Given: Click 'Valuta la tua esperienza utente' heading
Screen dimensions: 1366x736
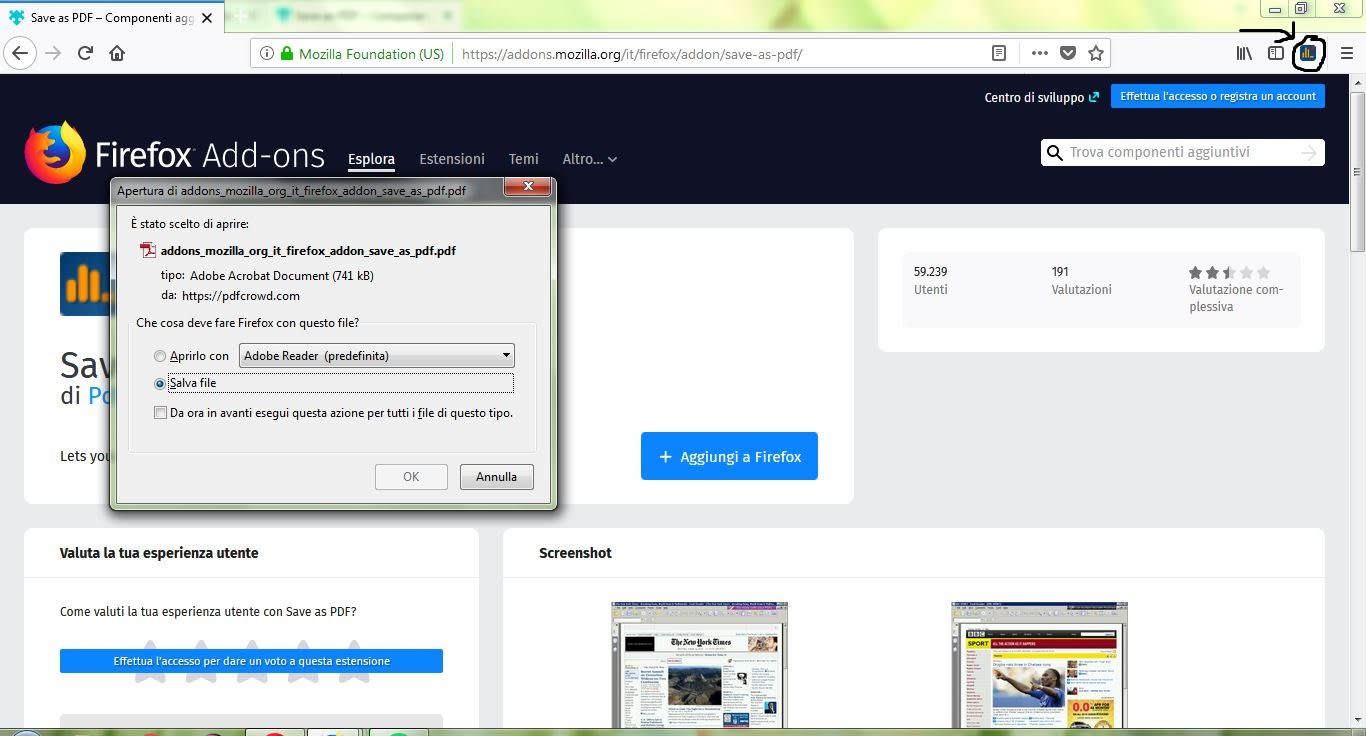Looking at the screenshot, I should 159,553.
